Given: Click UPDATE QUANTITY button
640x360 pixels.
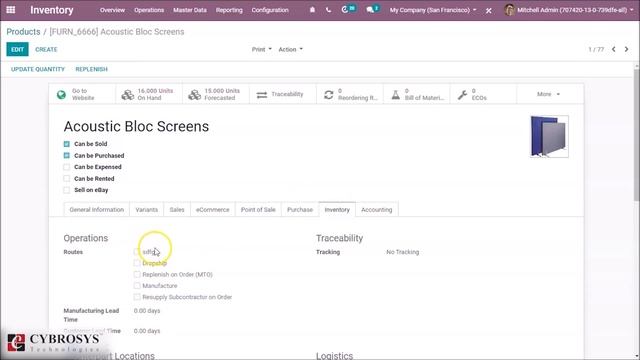Looking at the screenshot, I should pyautogui.click(x=38, y=69).
